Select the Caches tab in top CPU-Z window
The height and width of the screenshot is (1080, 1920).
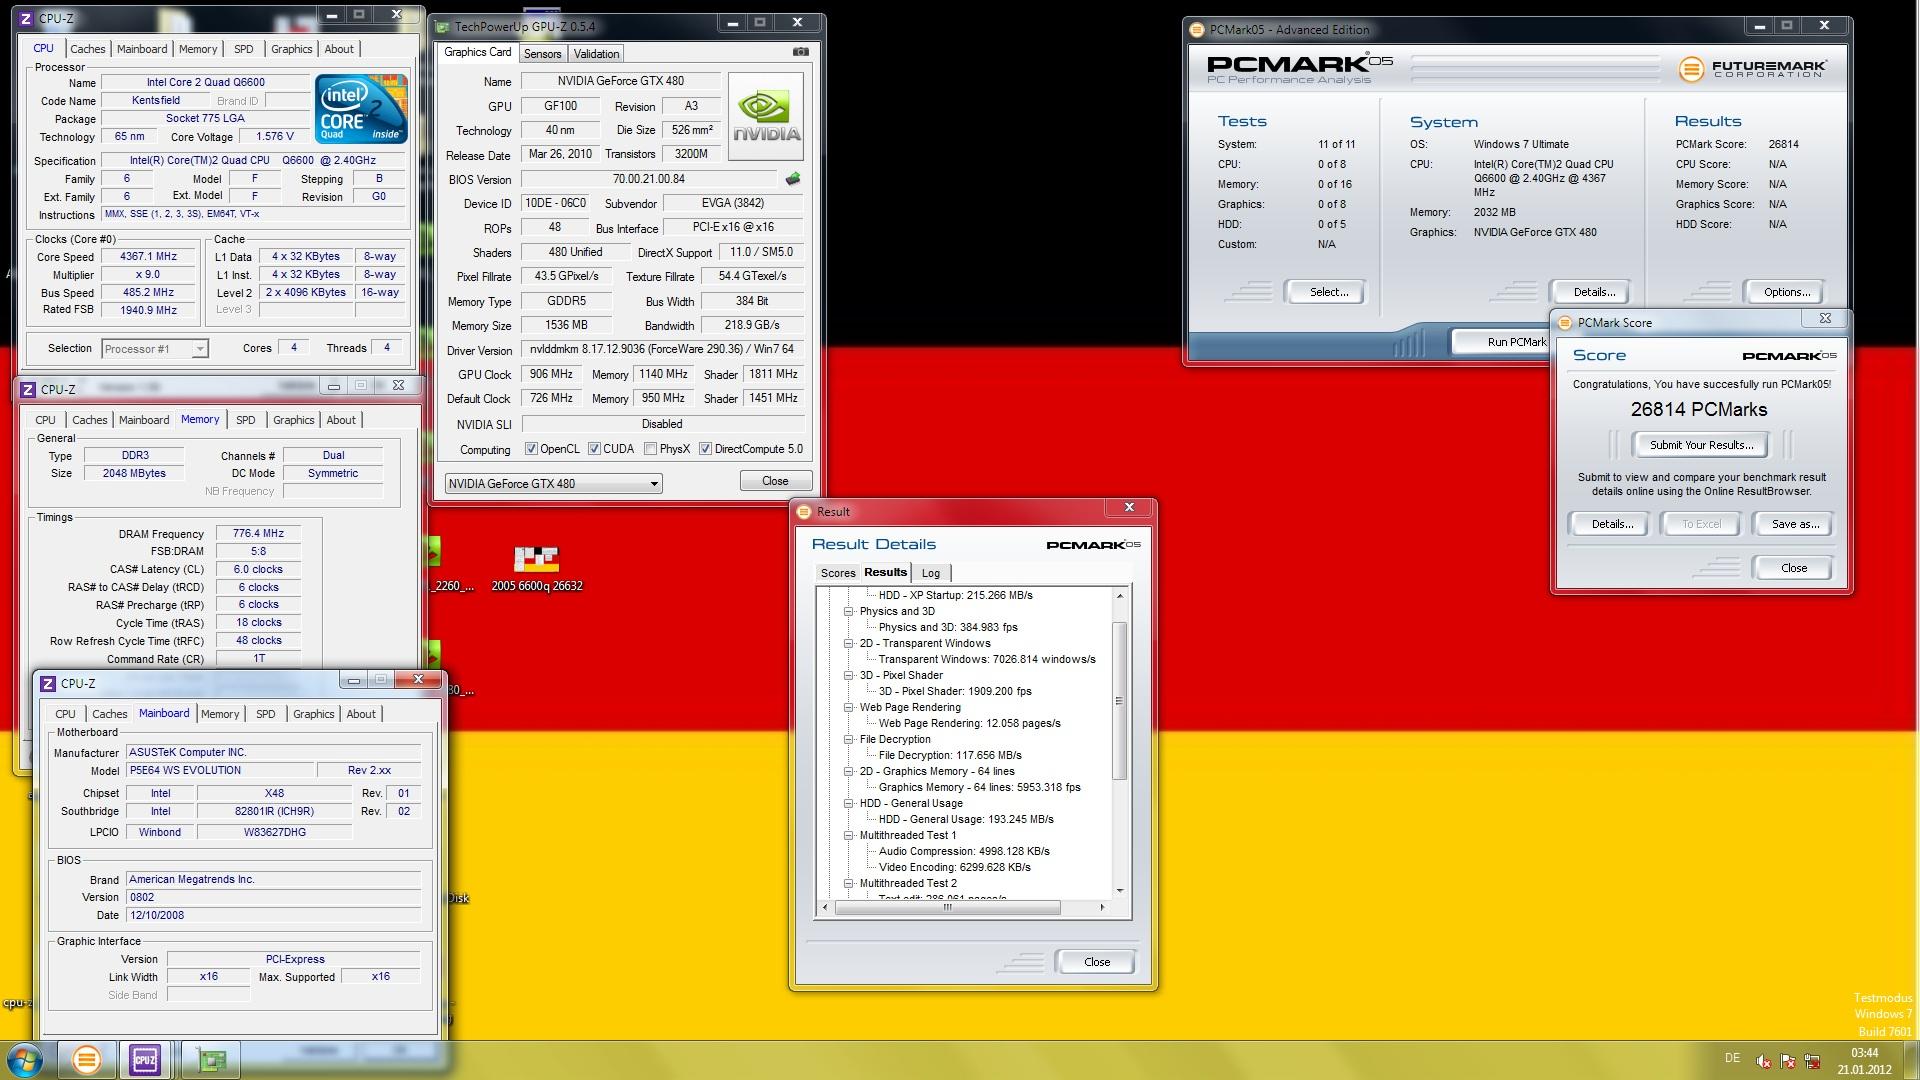tap(87, 49)
